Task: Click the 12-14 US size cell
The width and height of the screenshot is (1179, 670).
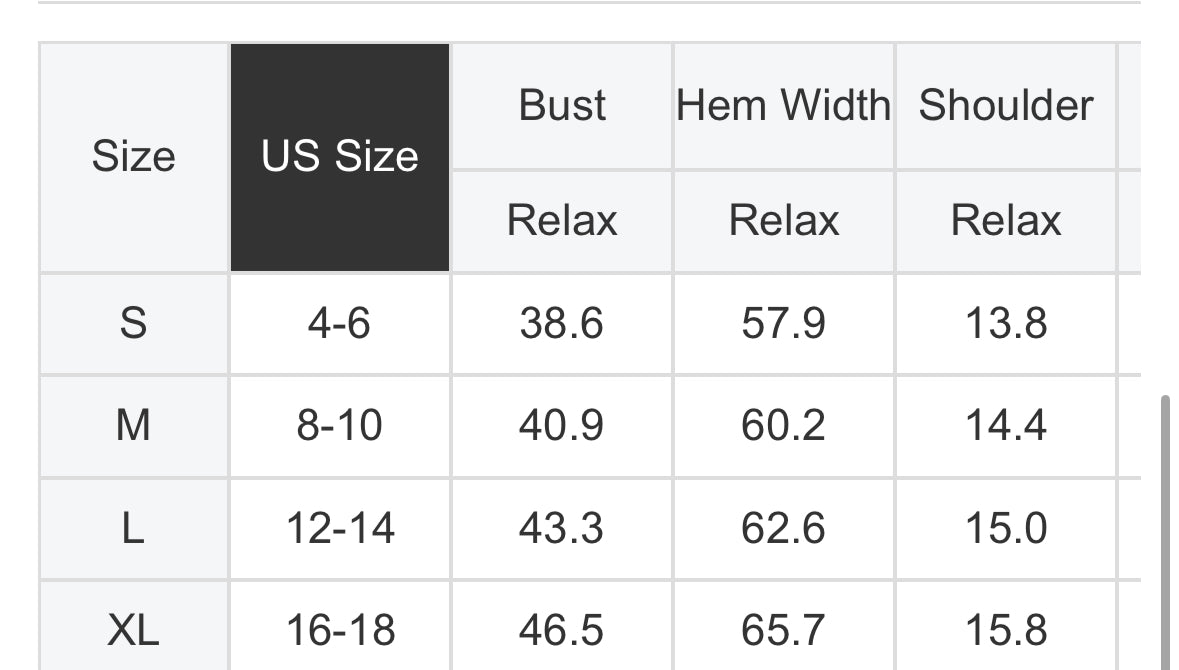Action: [x=340, y=528]
